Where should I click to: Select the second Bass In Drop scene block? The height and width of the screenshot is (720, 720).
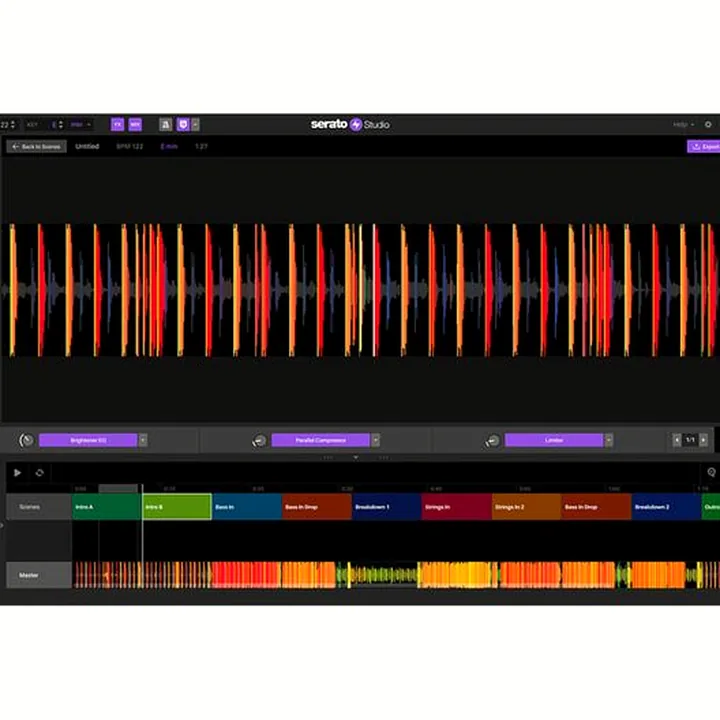point(596,507)
